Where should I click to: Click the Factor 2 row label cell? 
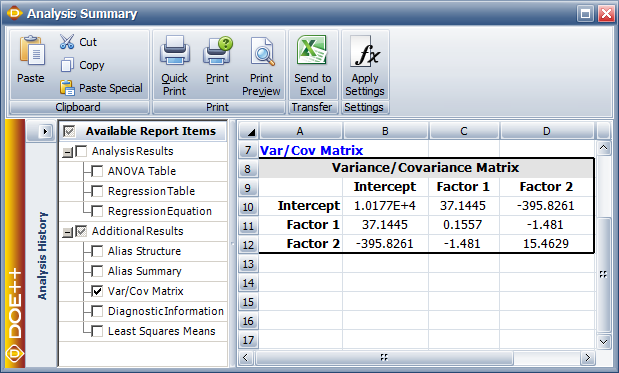click(x=300, y=244)
